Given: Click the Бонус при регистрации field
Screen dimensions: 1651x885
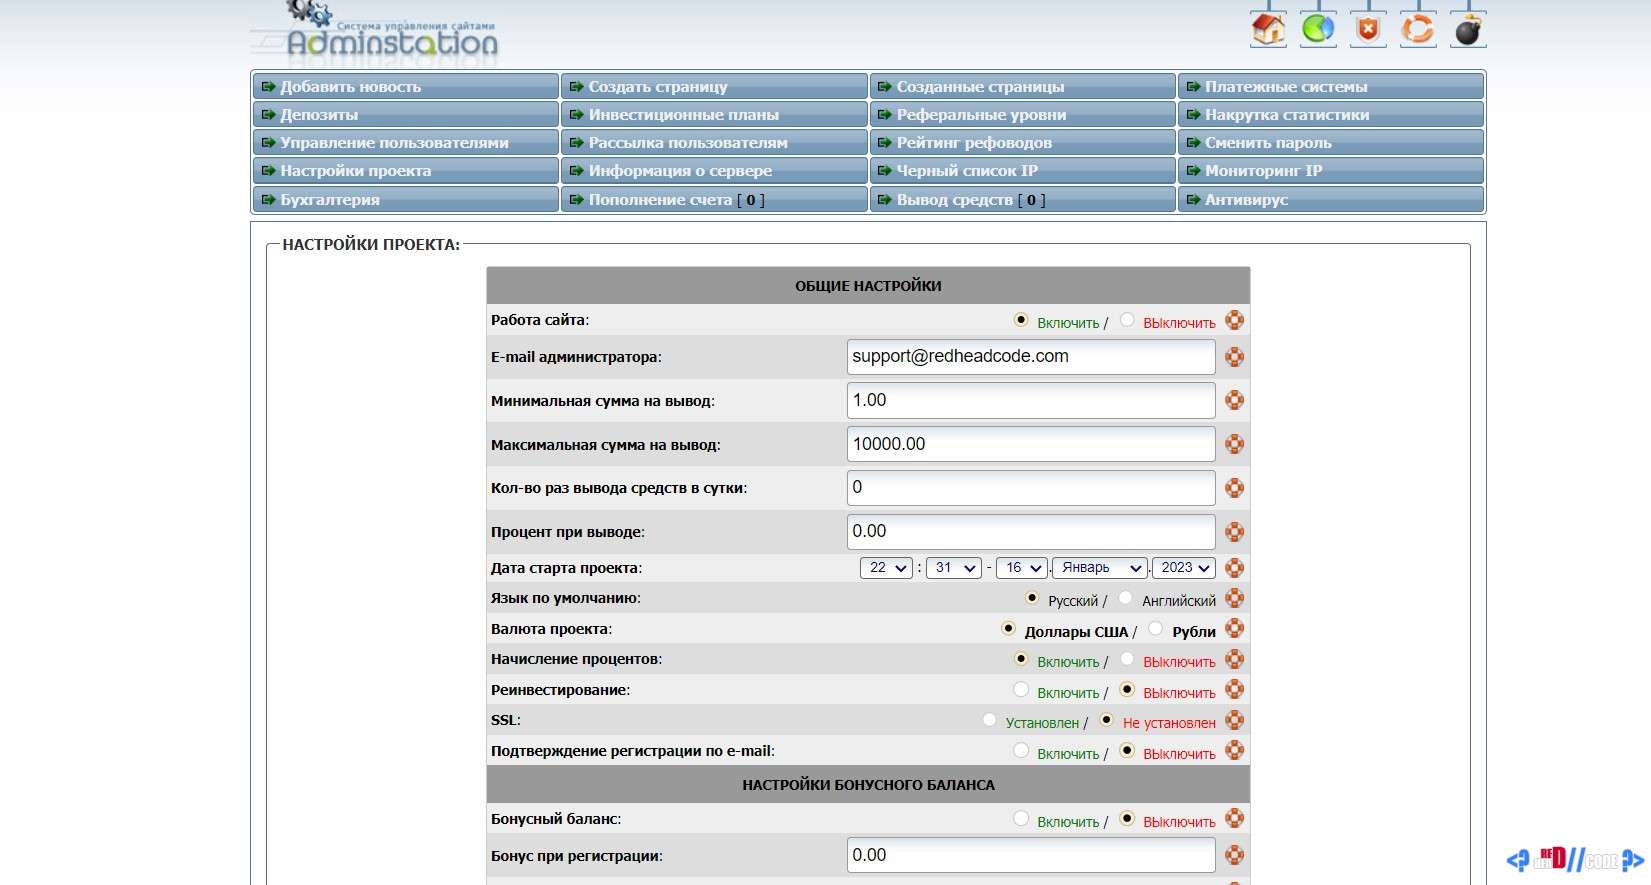Looking at the screenshot, I should (1031, 855).
